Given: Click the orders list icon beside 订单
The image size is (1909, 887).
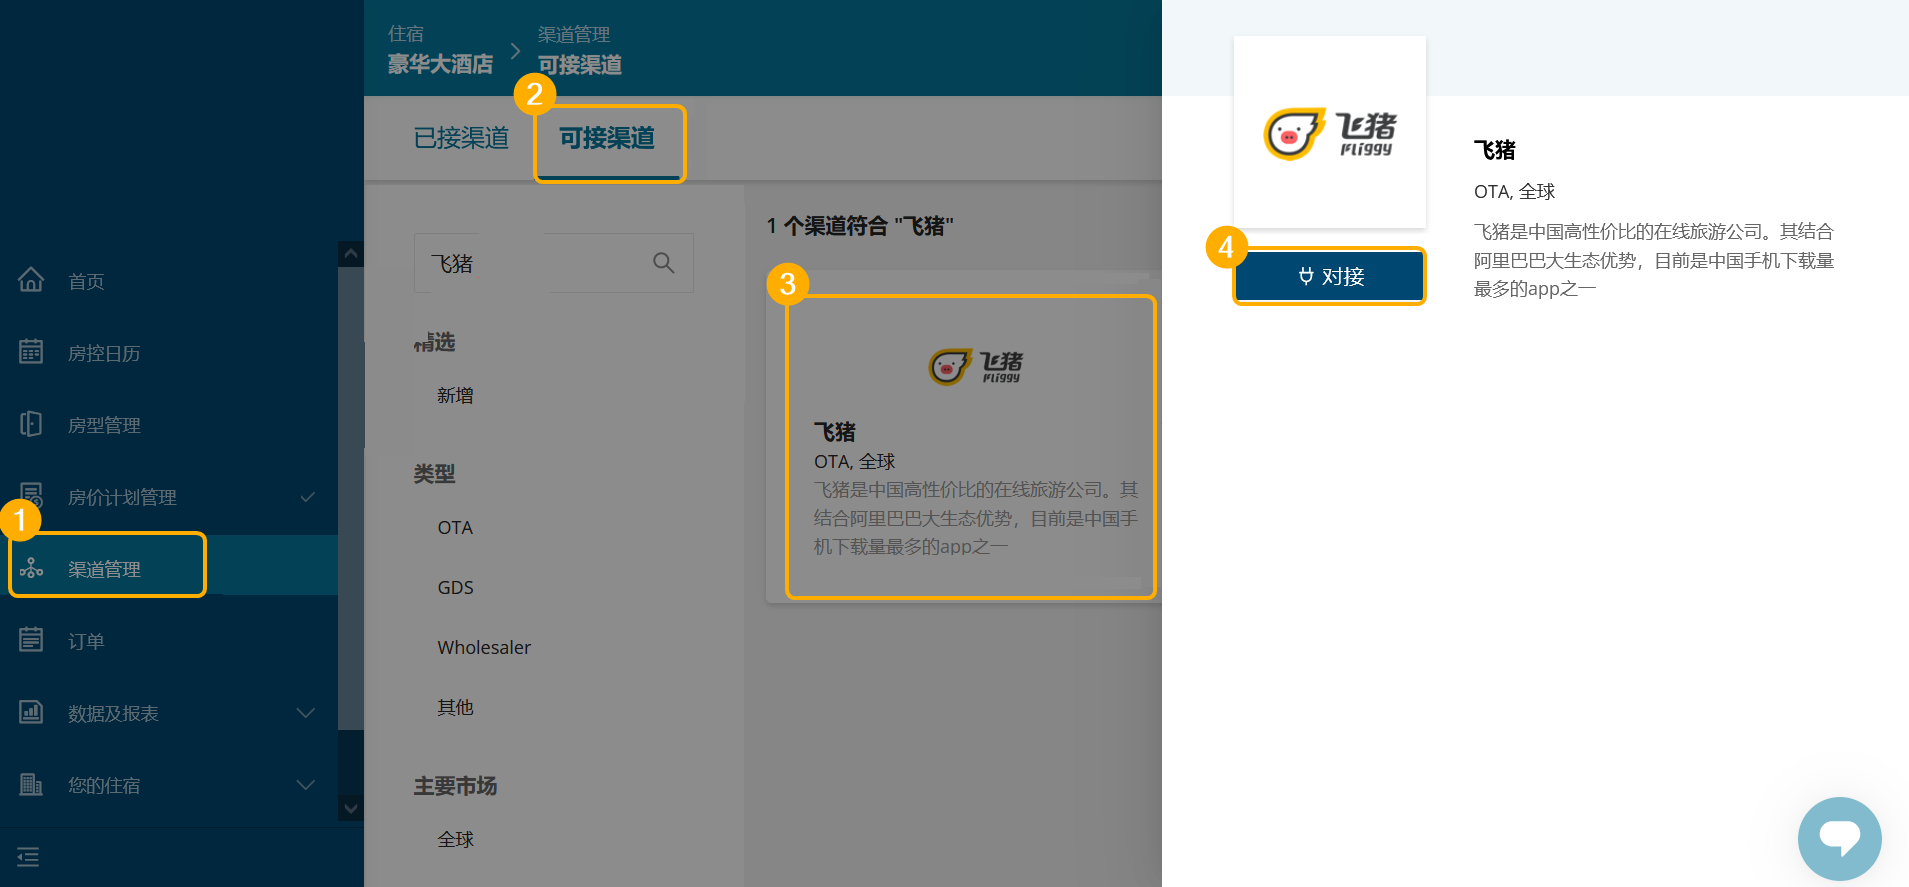Looking at the screenshot, I should click(x=31, y=639).
